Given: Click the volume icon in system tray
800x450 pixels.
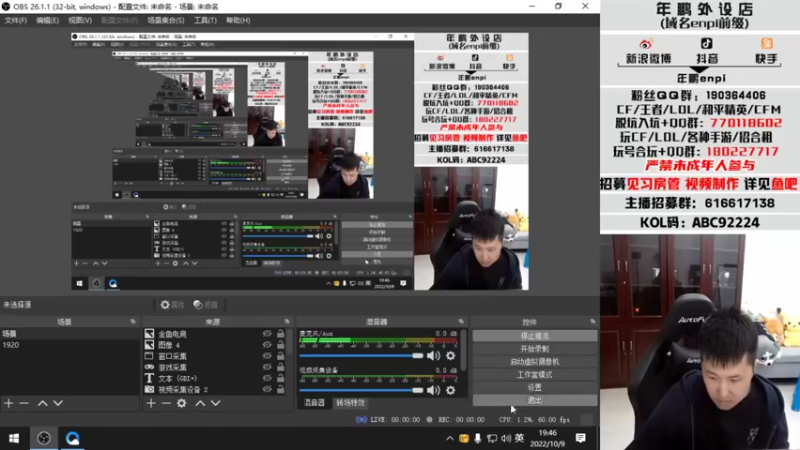Looking at the screenshot, I should (x=506, y=438).
